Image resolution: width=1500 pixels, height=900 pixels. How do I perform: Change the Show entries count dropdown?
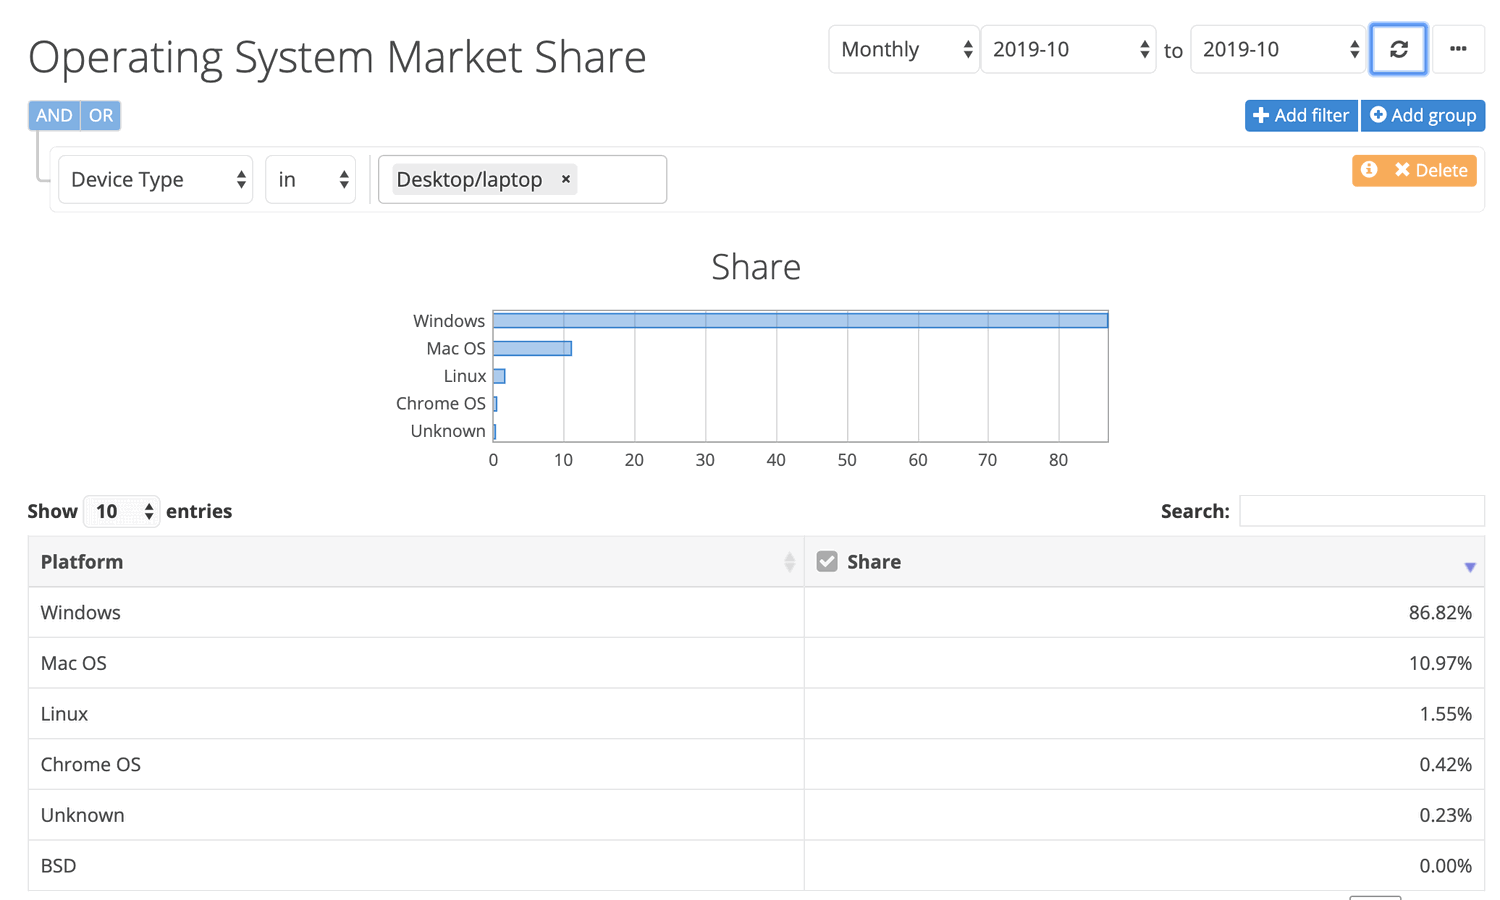pyautogui.click(x=121, y=511)
